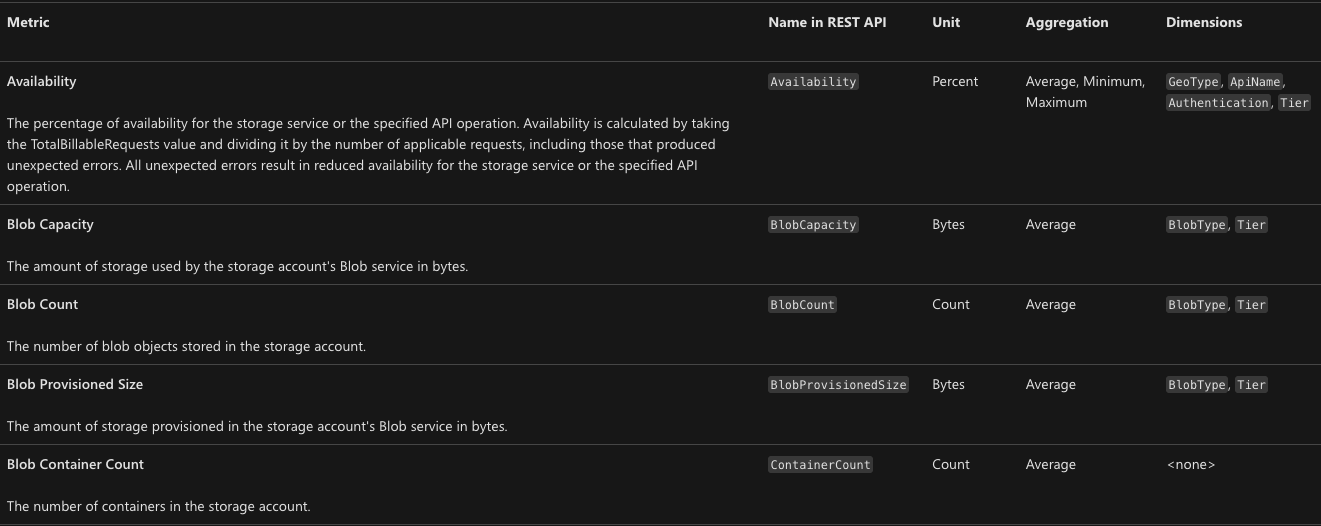
Task: Select the "Dimensions" column header
Action: tap(1203, 22)
